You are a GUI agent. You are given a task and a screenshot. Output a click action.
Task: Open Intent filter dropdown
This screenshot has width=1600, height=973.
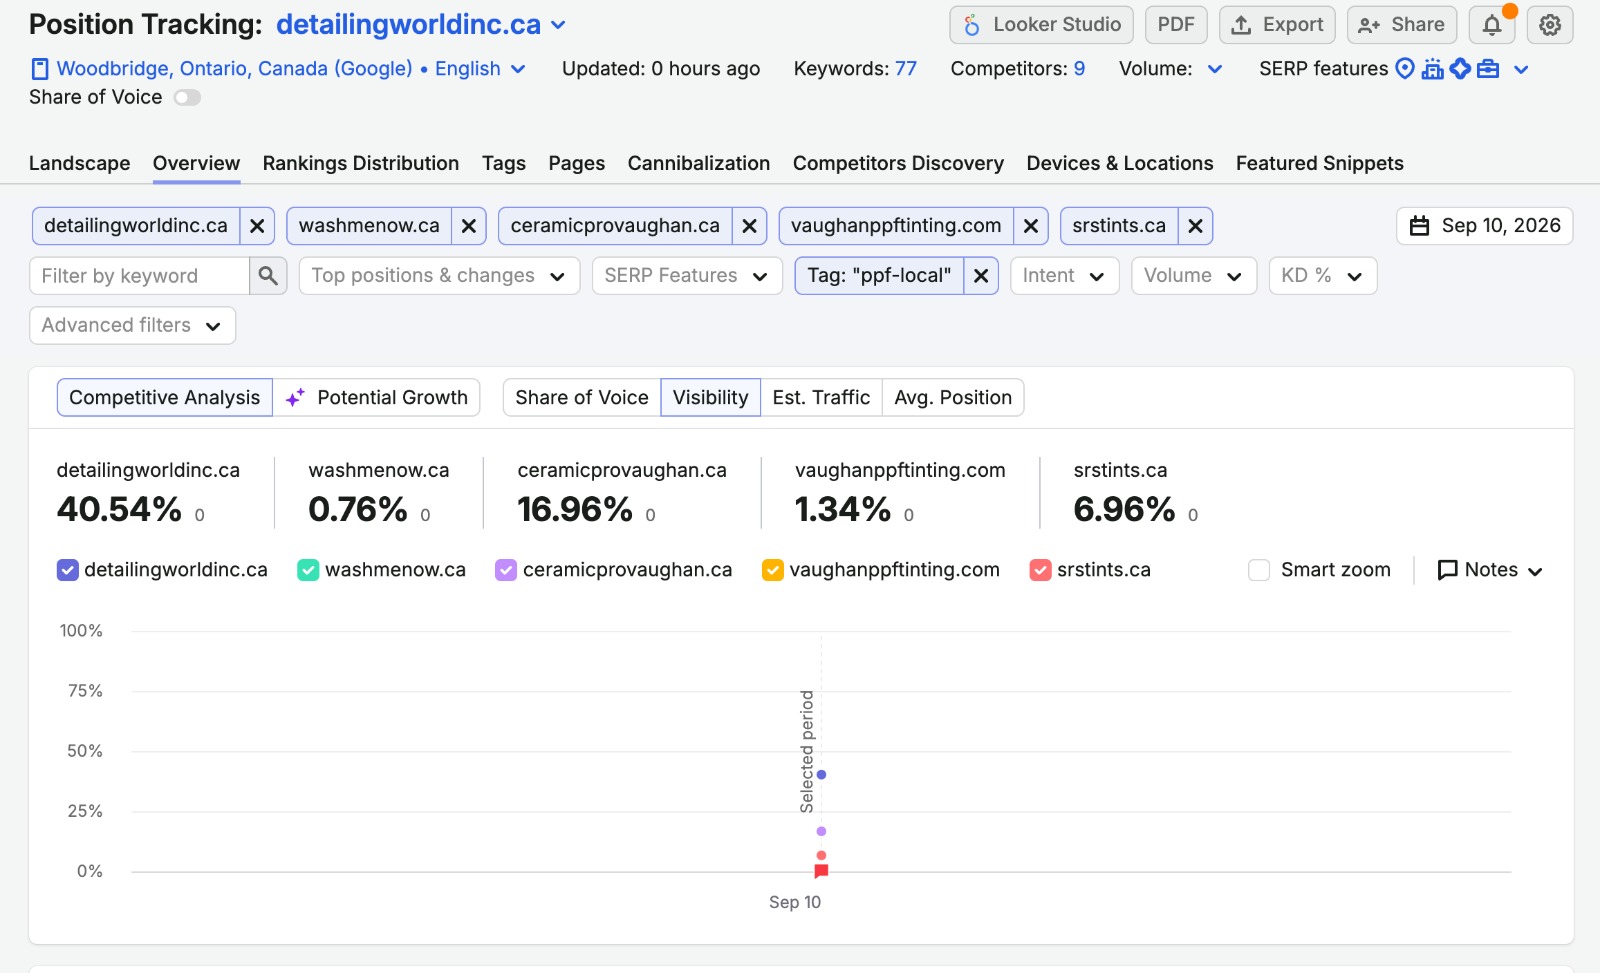[x=1064, y=276]
